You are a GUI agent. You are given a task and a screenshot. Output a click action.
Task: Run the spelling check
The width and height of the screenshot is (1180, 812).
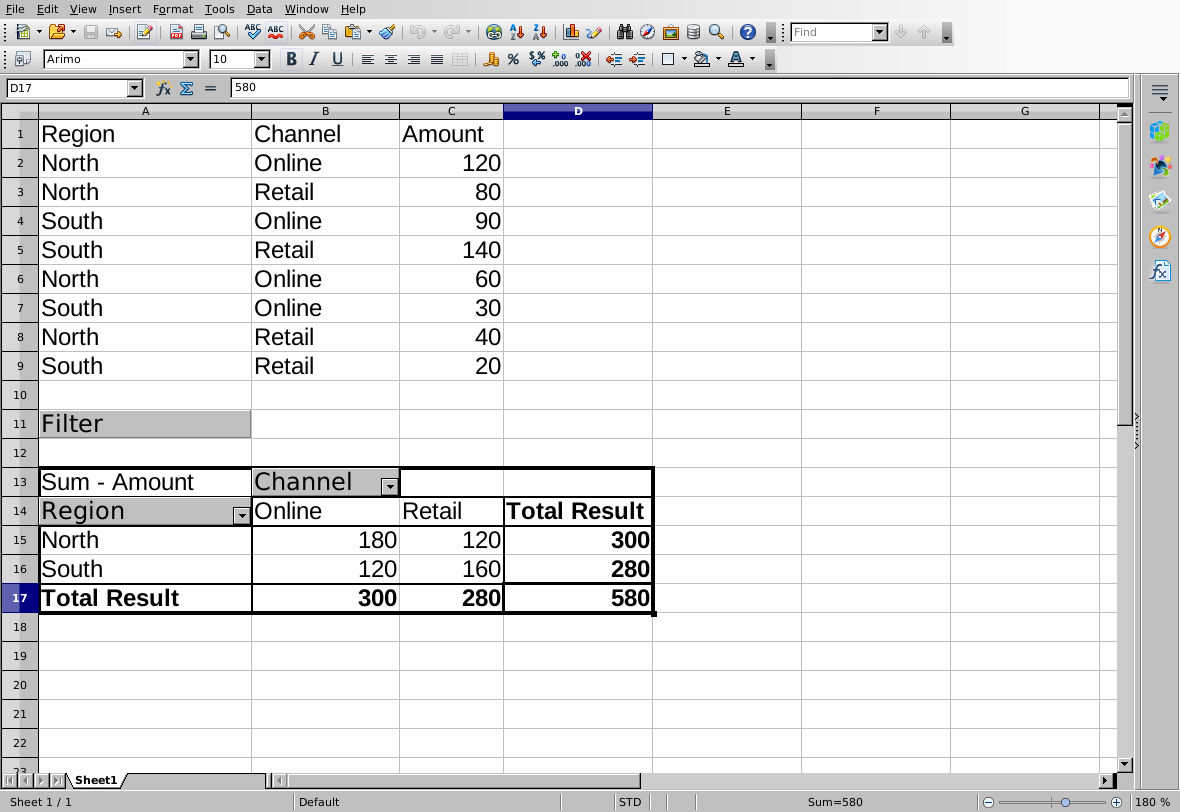point(253,32)
